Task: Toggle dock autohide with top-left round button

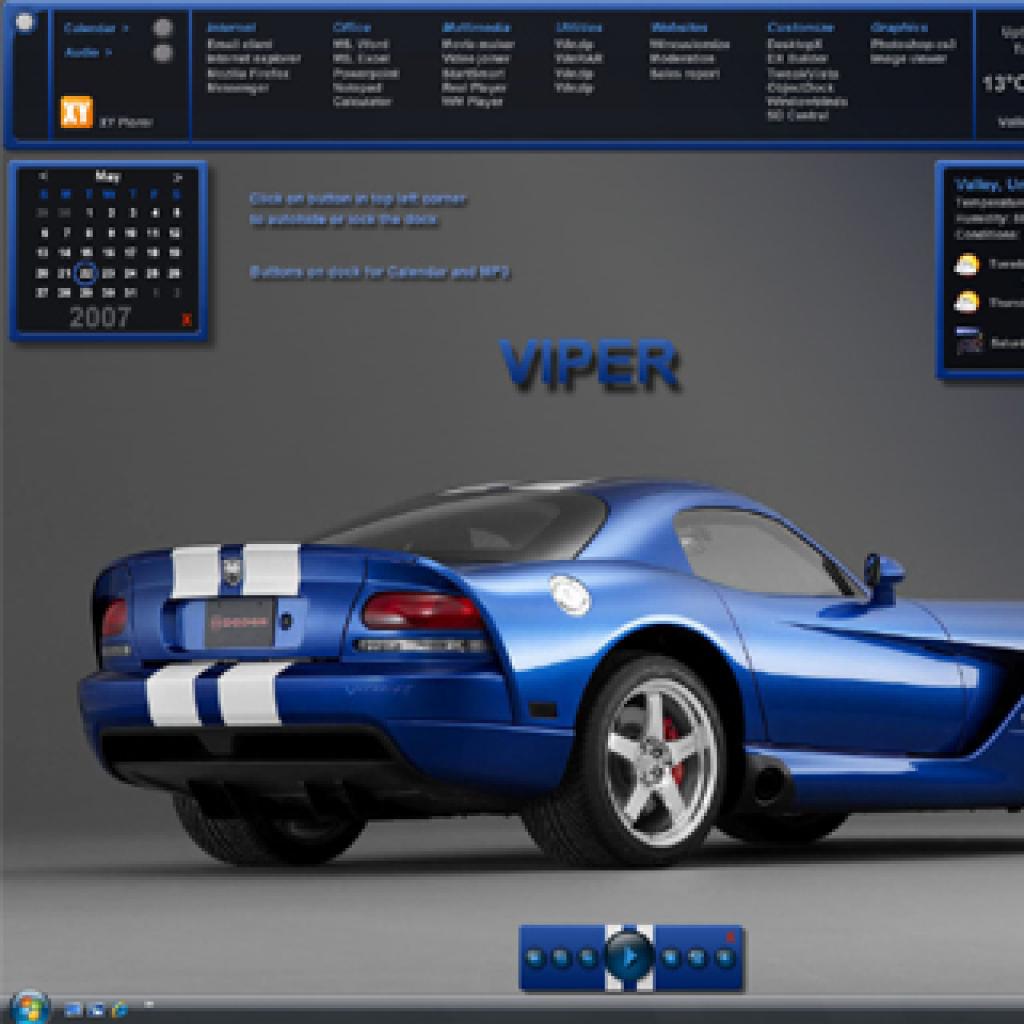Action: click(x=25, y=22)
